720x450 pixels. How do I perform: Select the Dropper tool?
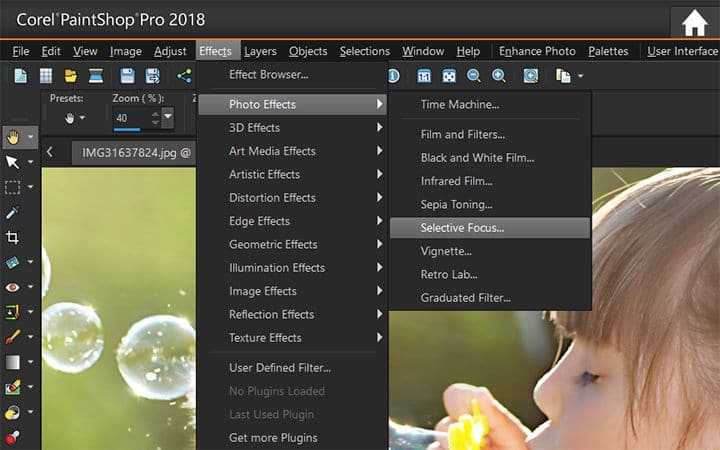pyautogui.click(x=12, y=212)
